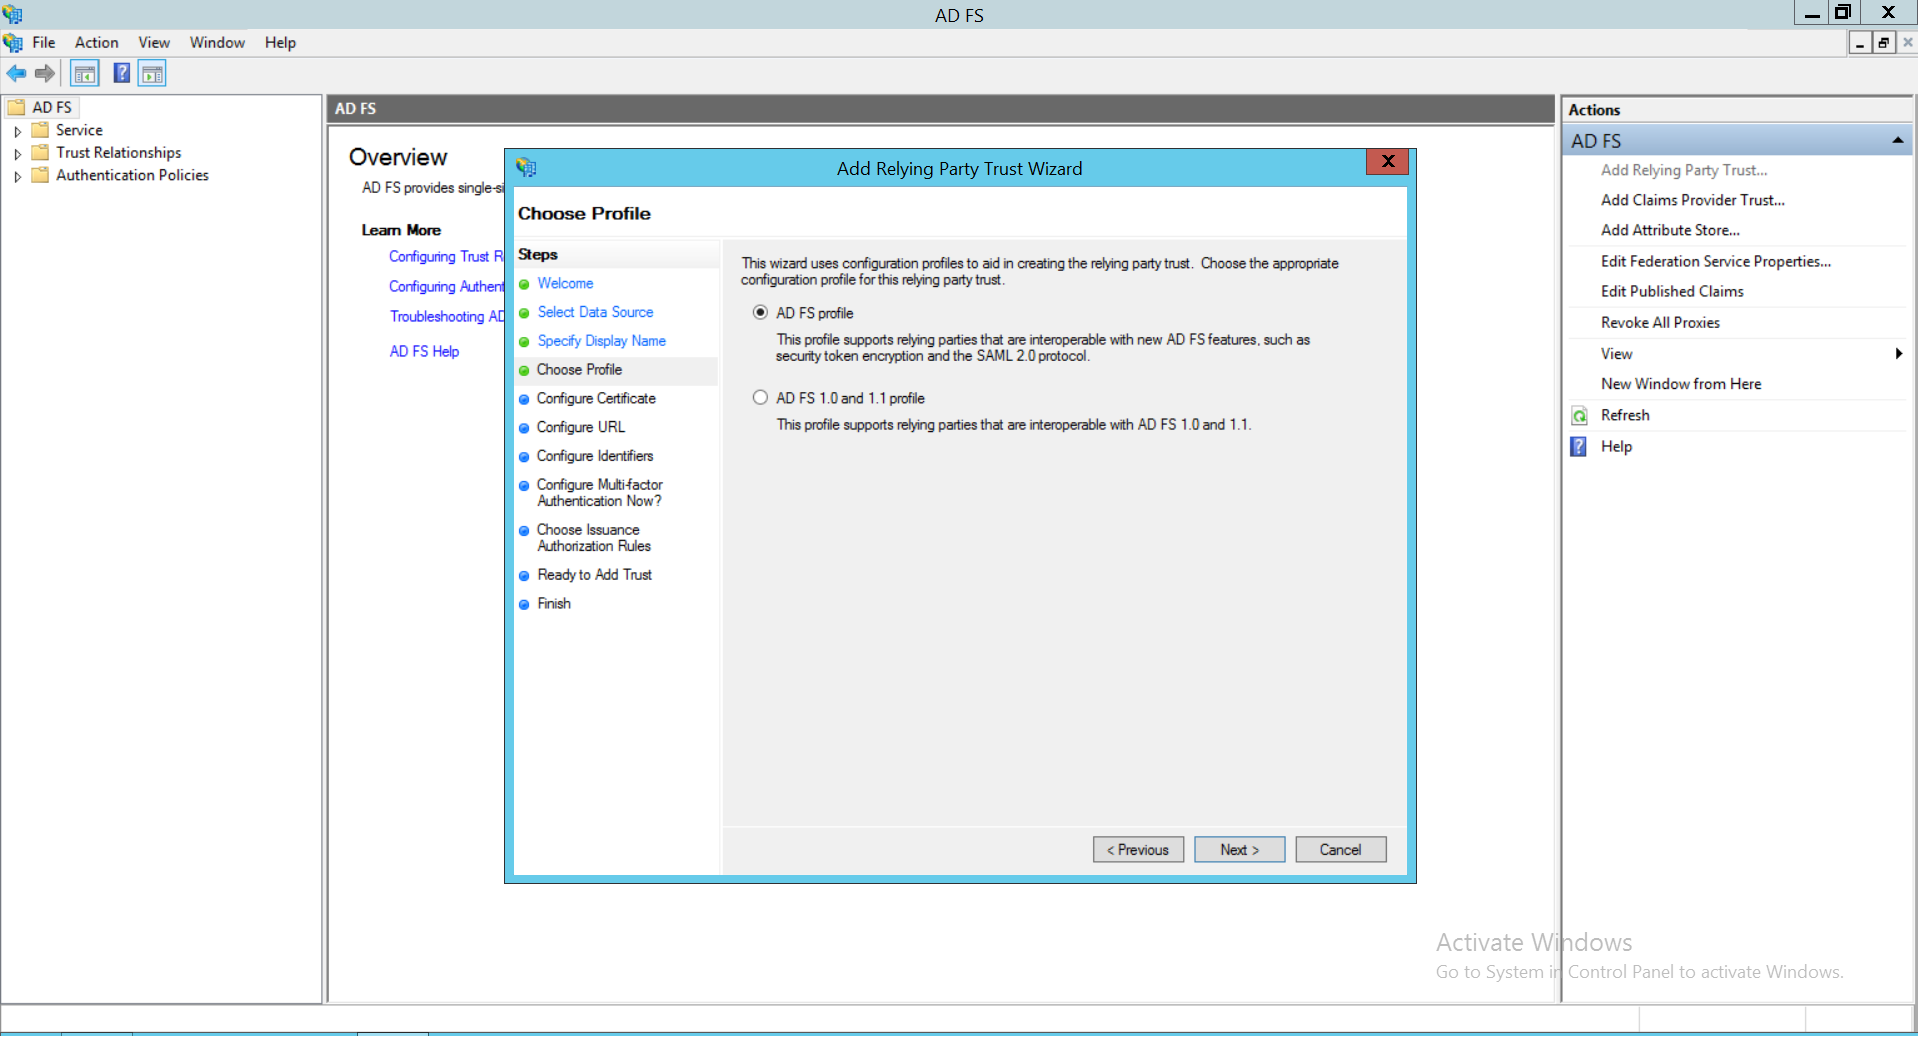Viewport: 1918px width, 1038px height.
Task: Click the Help icon in the Actions pane
Action: click(x=1578, y=447)
